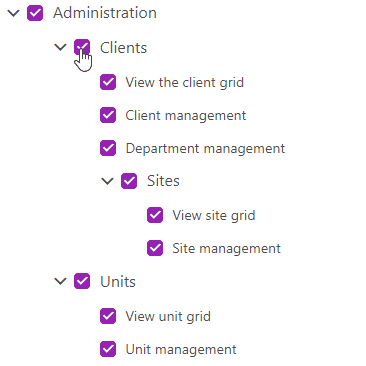Uncheck Department management permission
366x366 pixels.
[x=108, y=148]
